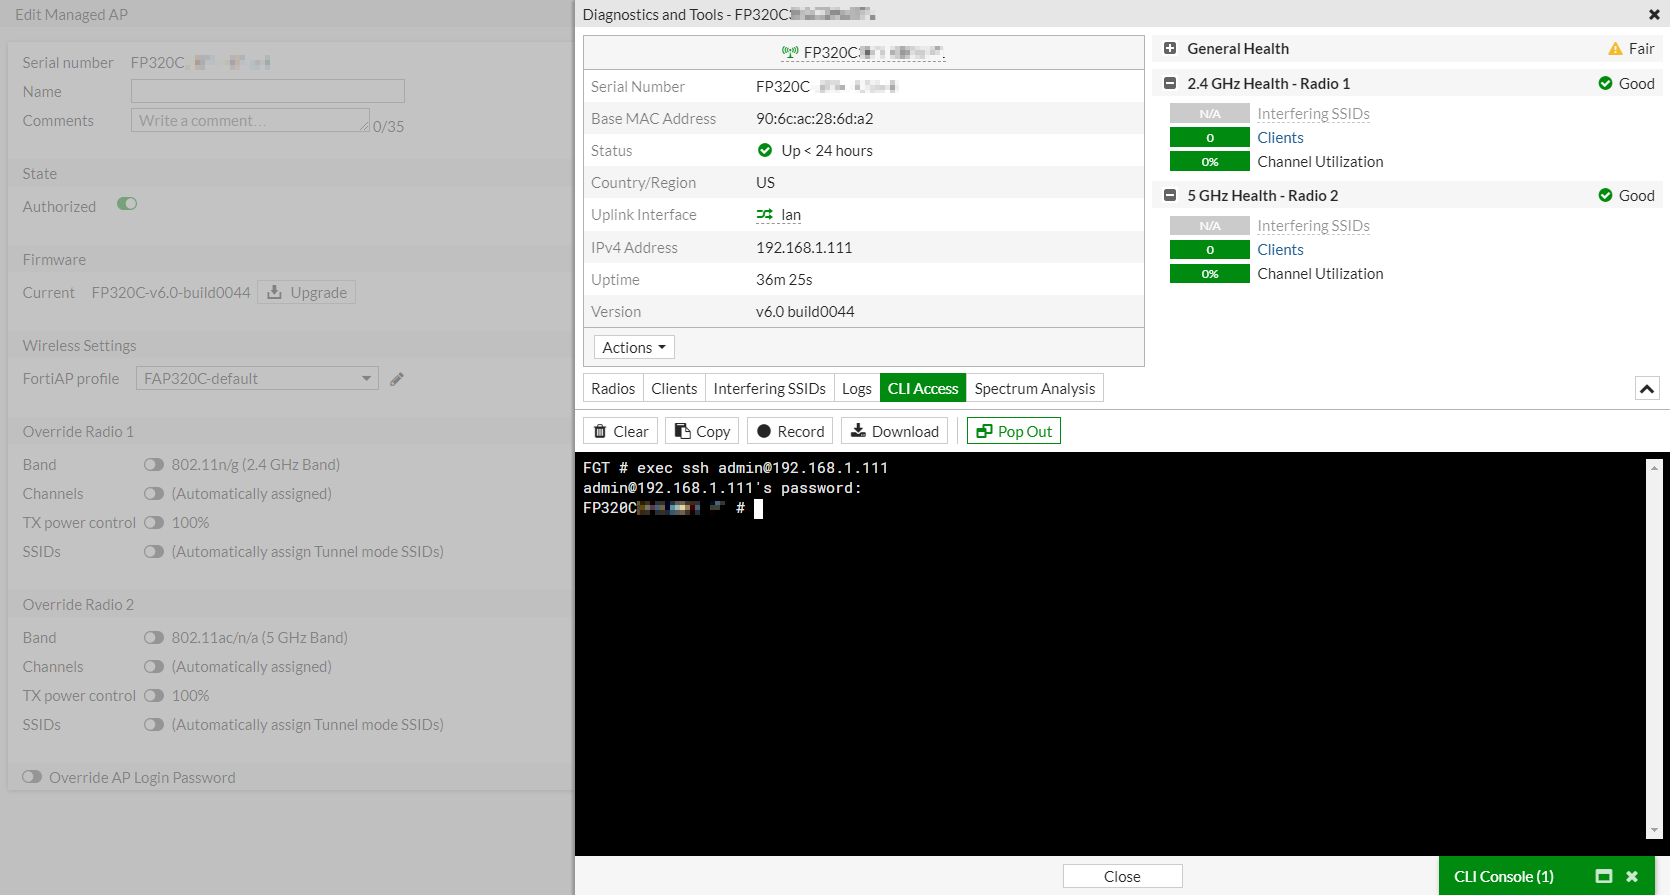Toggle Override Radio 2 Band switch
The width and height of the screenshot is (1670, 895).
pos(154,638)
